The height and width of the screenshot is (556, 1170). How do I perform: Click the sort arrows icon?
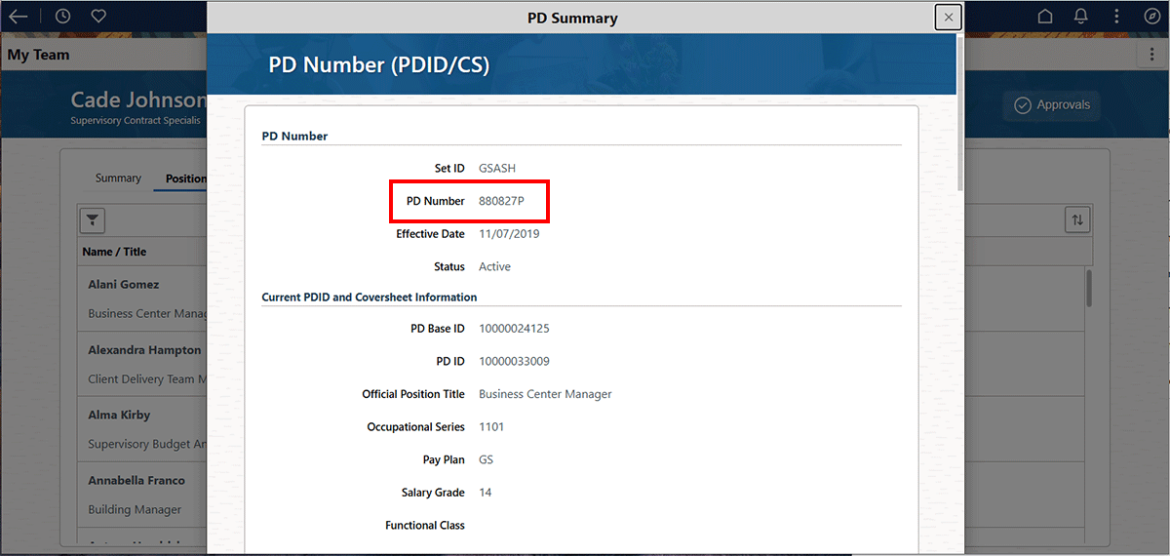tap(1077, 220)
